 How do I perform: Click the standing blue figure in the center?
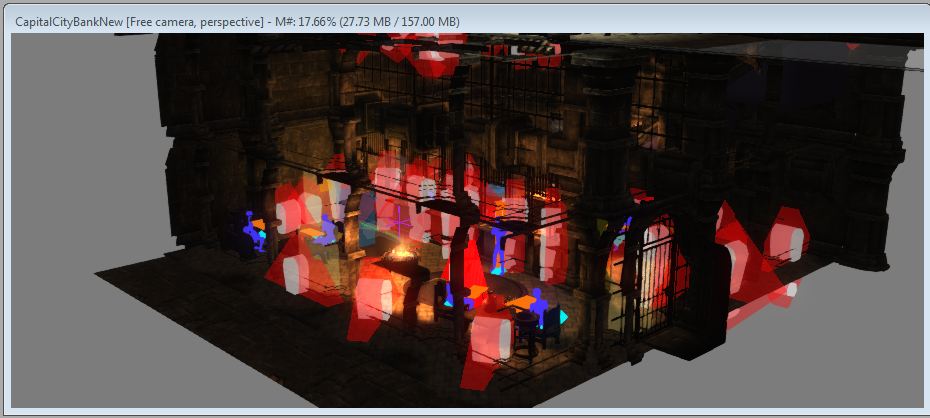tap(497, 246)
